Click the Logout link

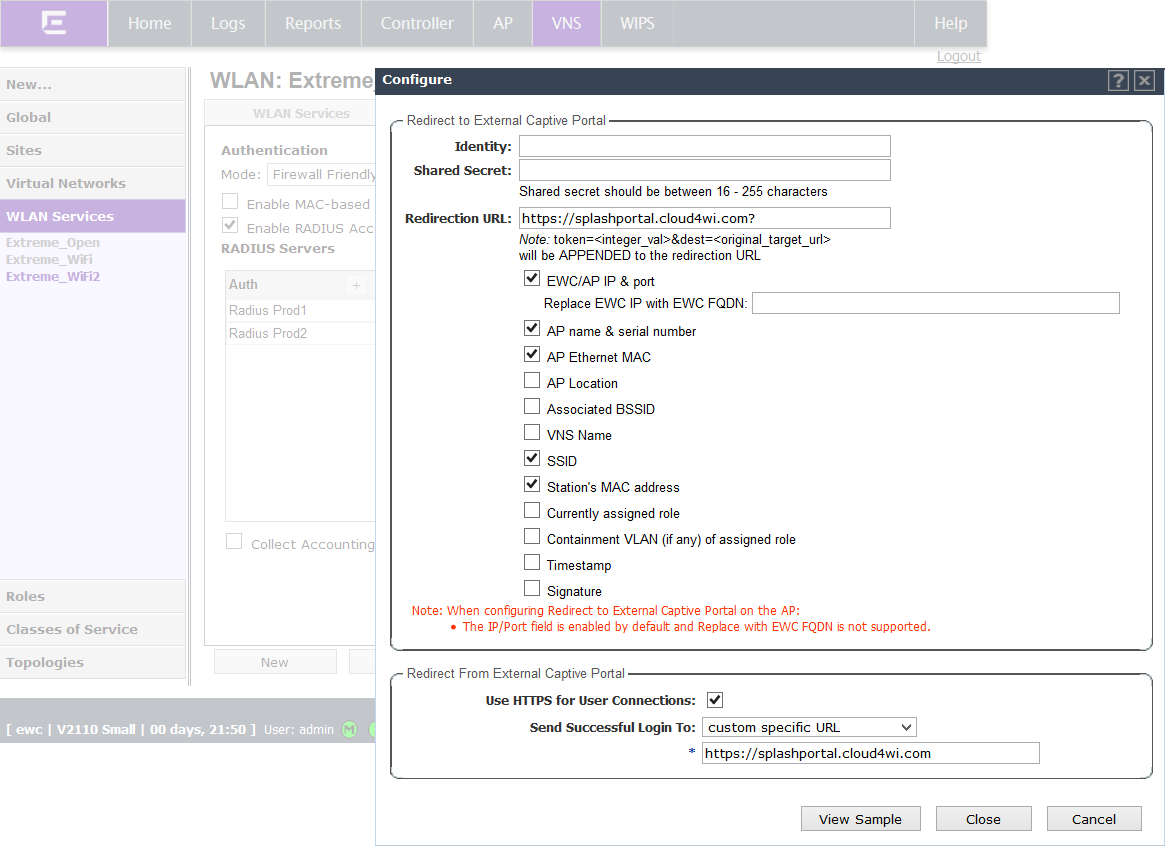coord(958,56)
